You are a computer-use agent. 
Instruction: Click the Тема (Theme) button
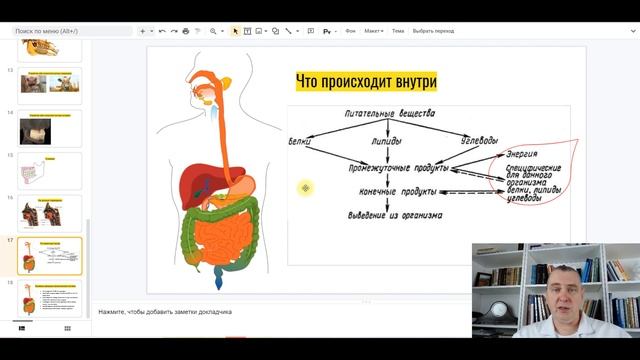tap(398, 31)
